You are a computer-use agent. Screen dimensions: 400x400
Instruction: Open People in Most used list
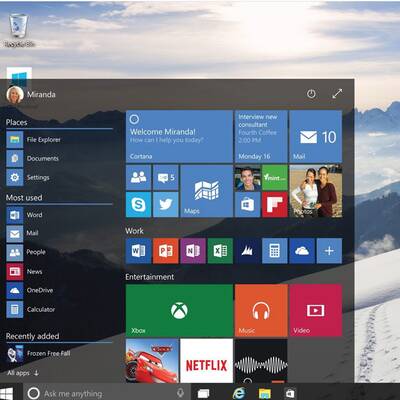tap(26, 252)
